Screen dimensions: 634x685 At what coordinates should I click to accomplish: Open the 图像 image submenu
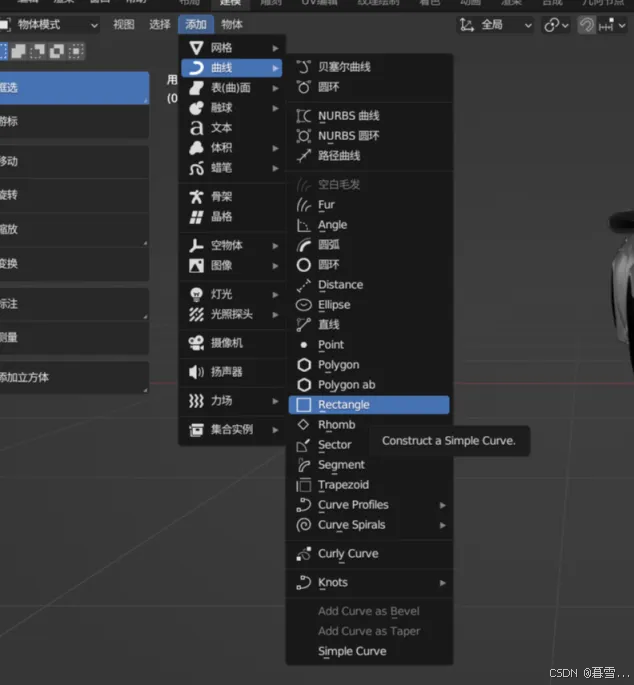[232, 266]
